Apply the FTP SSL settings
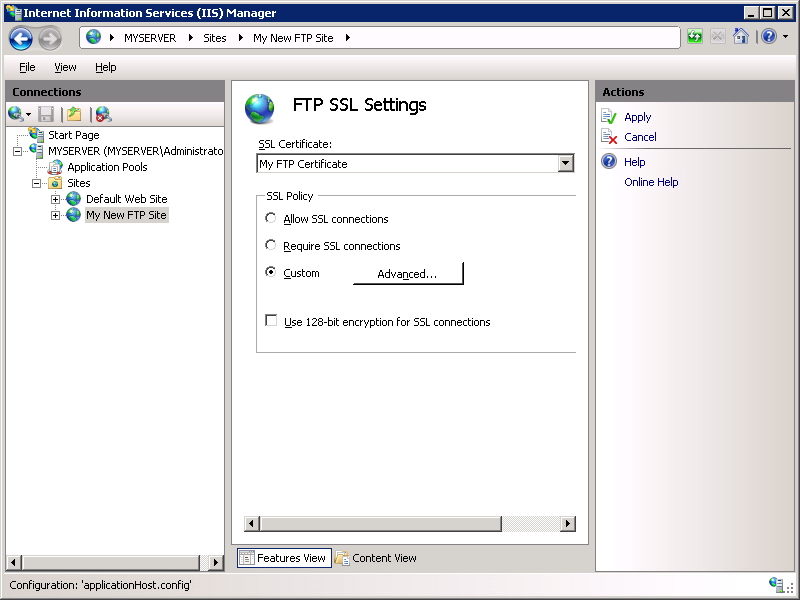Screen dimensions: 800x600 point(638,116)
